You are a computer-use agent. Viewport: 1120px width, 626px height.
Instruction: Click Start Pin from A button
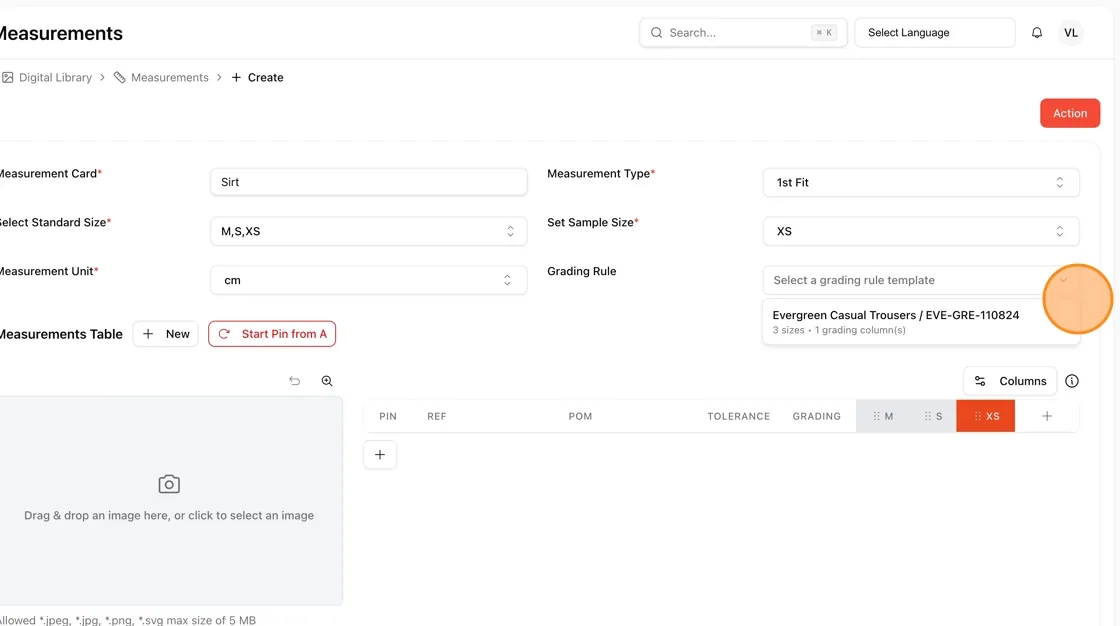[x=272, y=334]
